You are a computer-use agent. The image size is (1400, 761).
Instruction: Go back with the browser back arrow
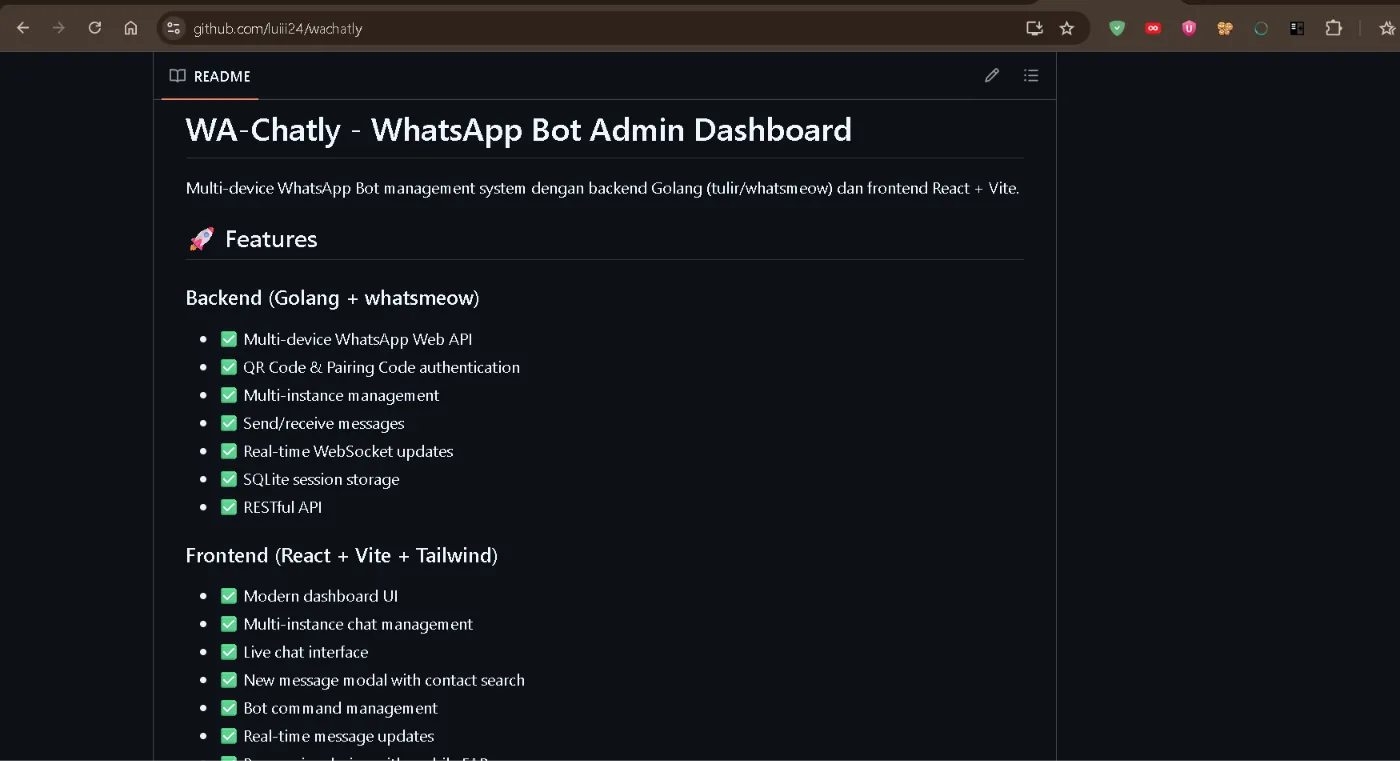(23, 28)
